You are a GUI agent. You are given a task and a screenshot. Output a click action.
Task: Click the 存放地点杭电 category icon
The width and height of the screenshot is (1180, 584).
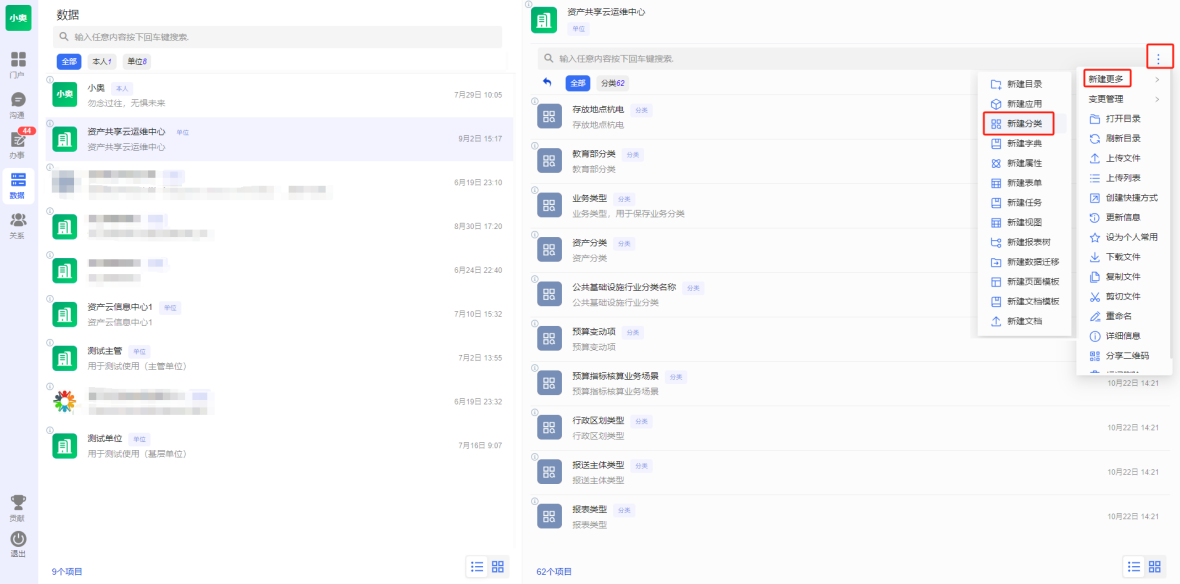(549, 116)
